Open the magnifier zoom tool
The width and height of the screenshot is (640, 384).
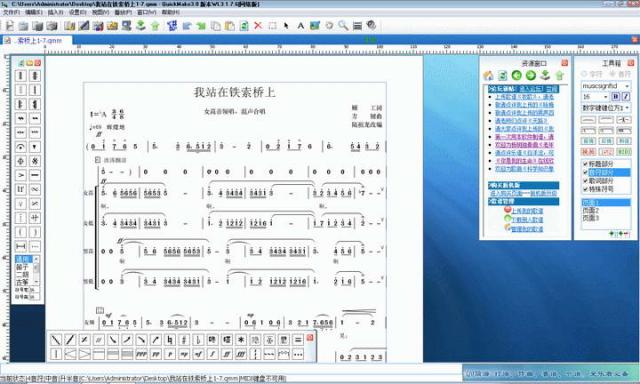[343, 26]
